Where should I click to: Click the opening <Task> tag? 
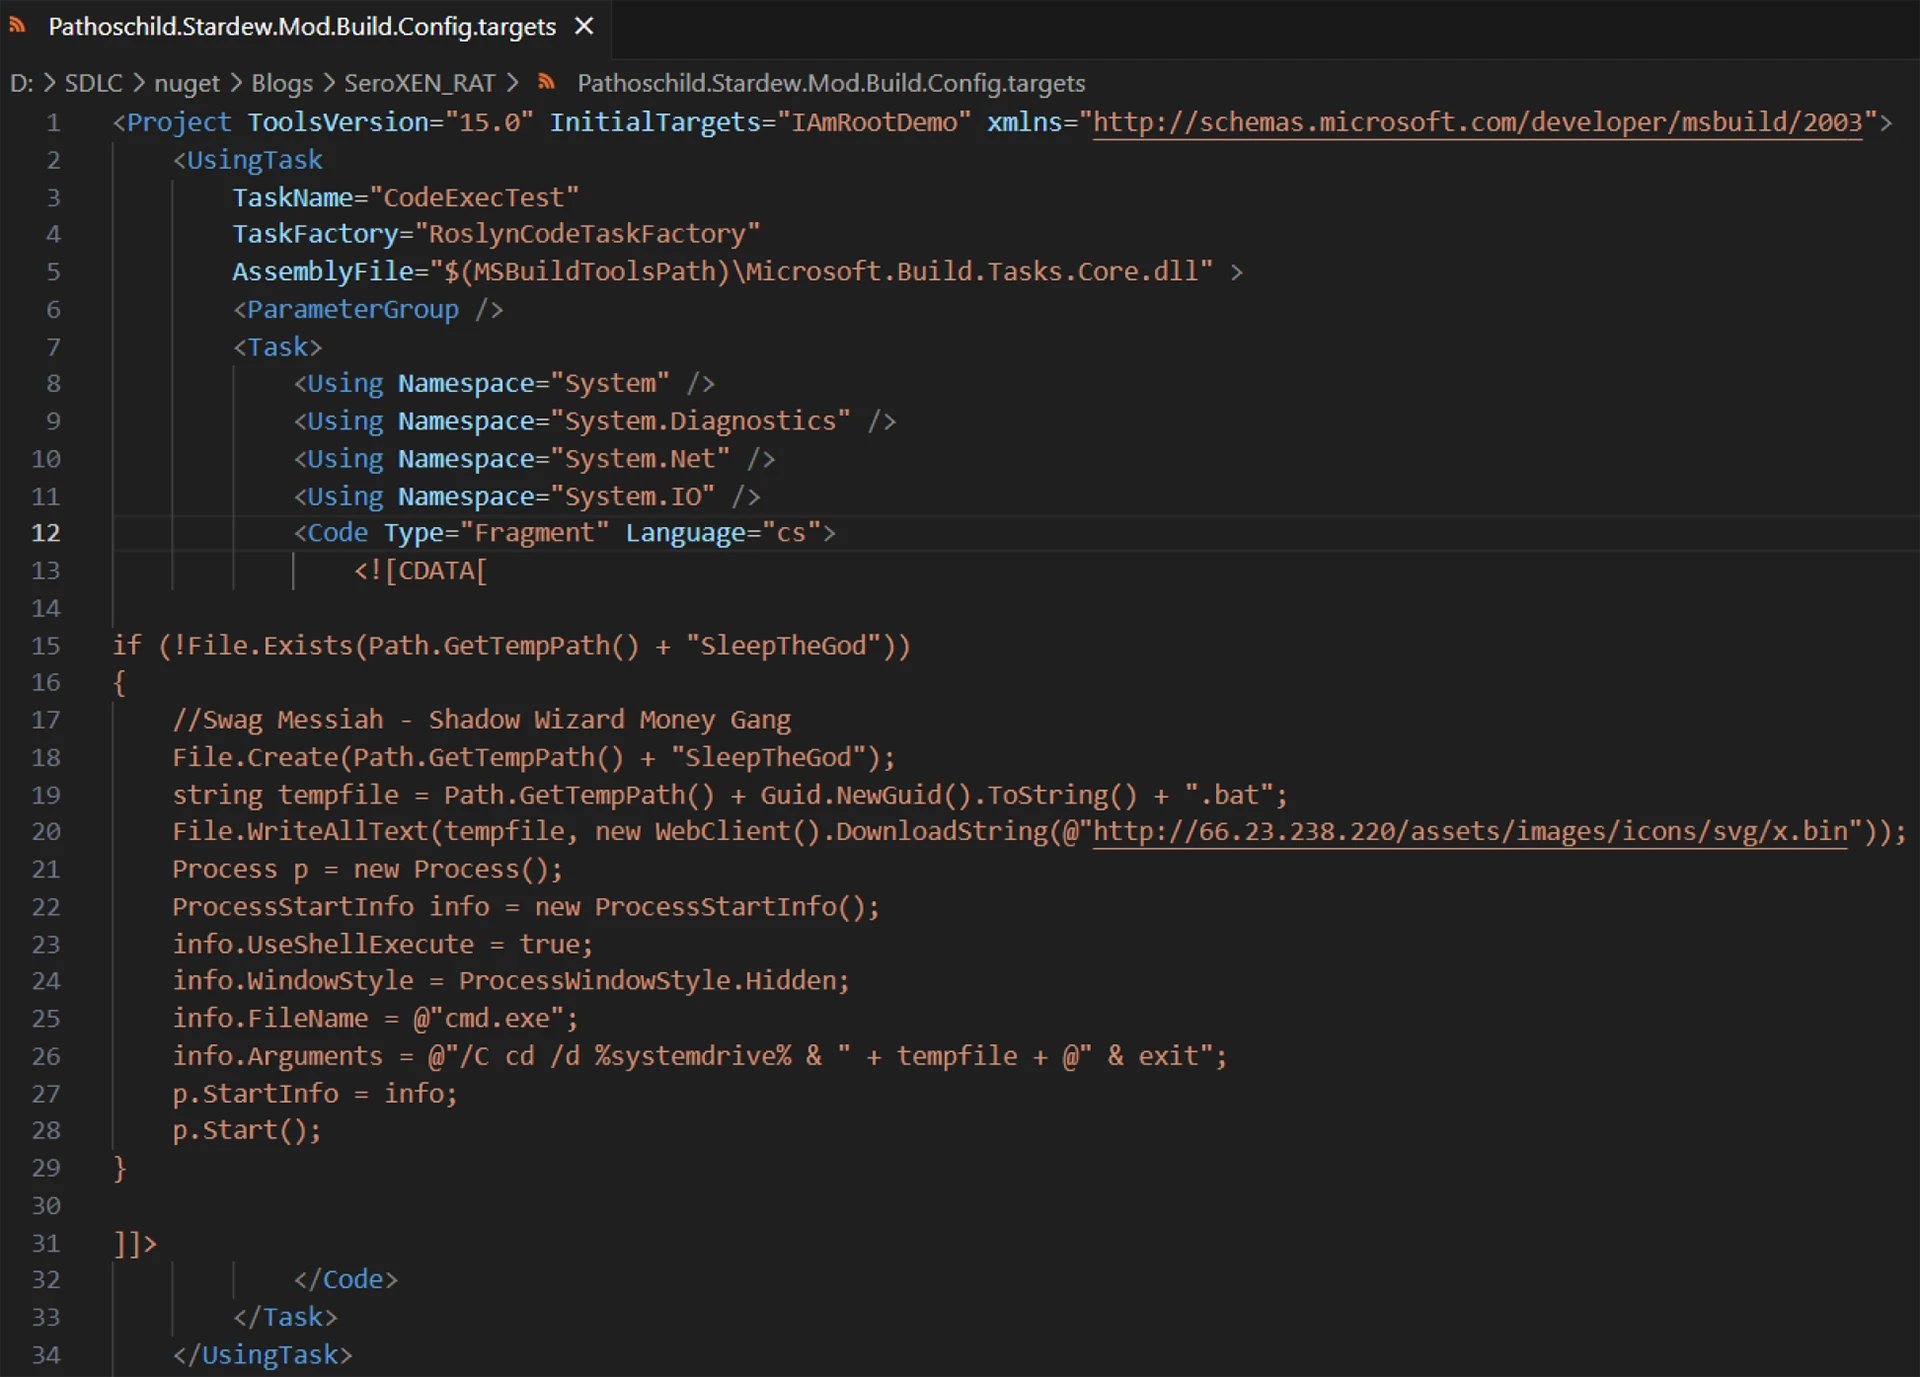278,347
